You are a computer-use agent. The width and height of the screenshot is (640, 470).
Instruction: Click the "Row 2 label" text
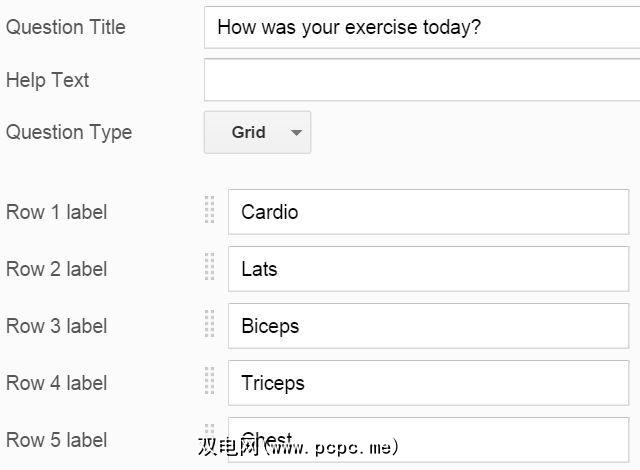[57, 269]
